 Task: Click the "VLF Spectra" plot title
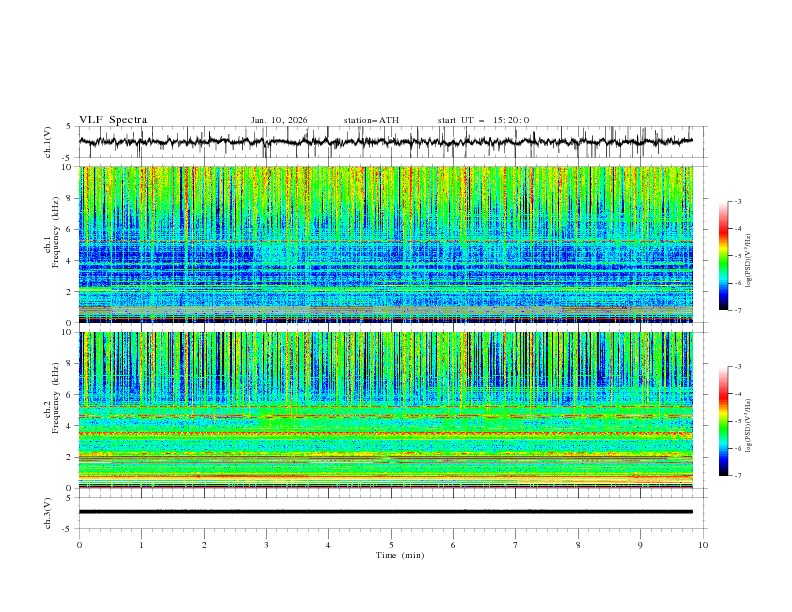tap(113, 120)
